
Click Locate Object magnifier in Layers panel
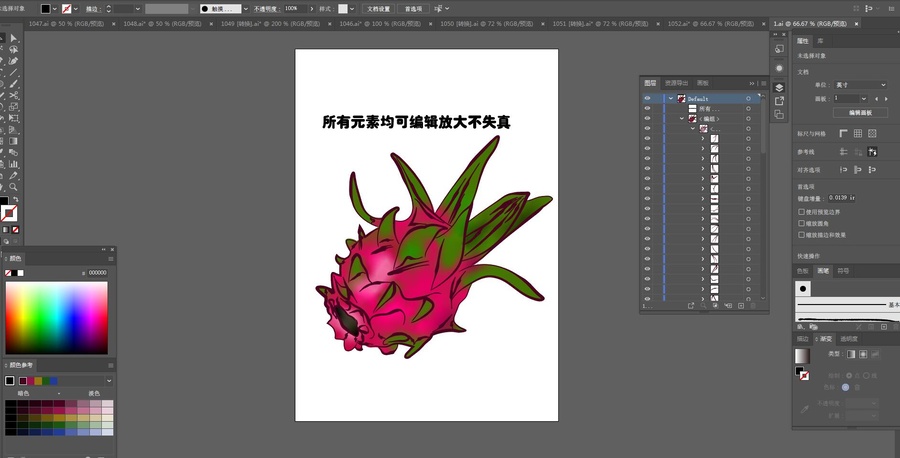click(x=703, y=306)
